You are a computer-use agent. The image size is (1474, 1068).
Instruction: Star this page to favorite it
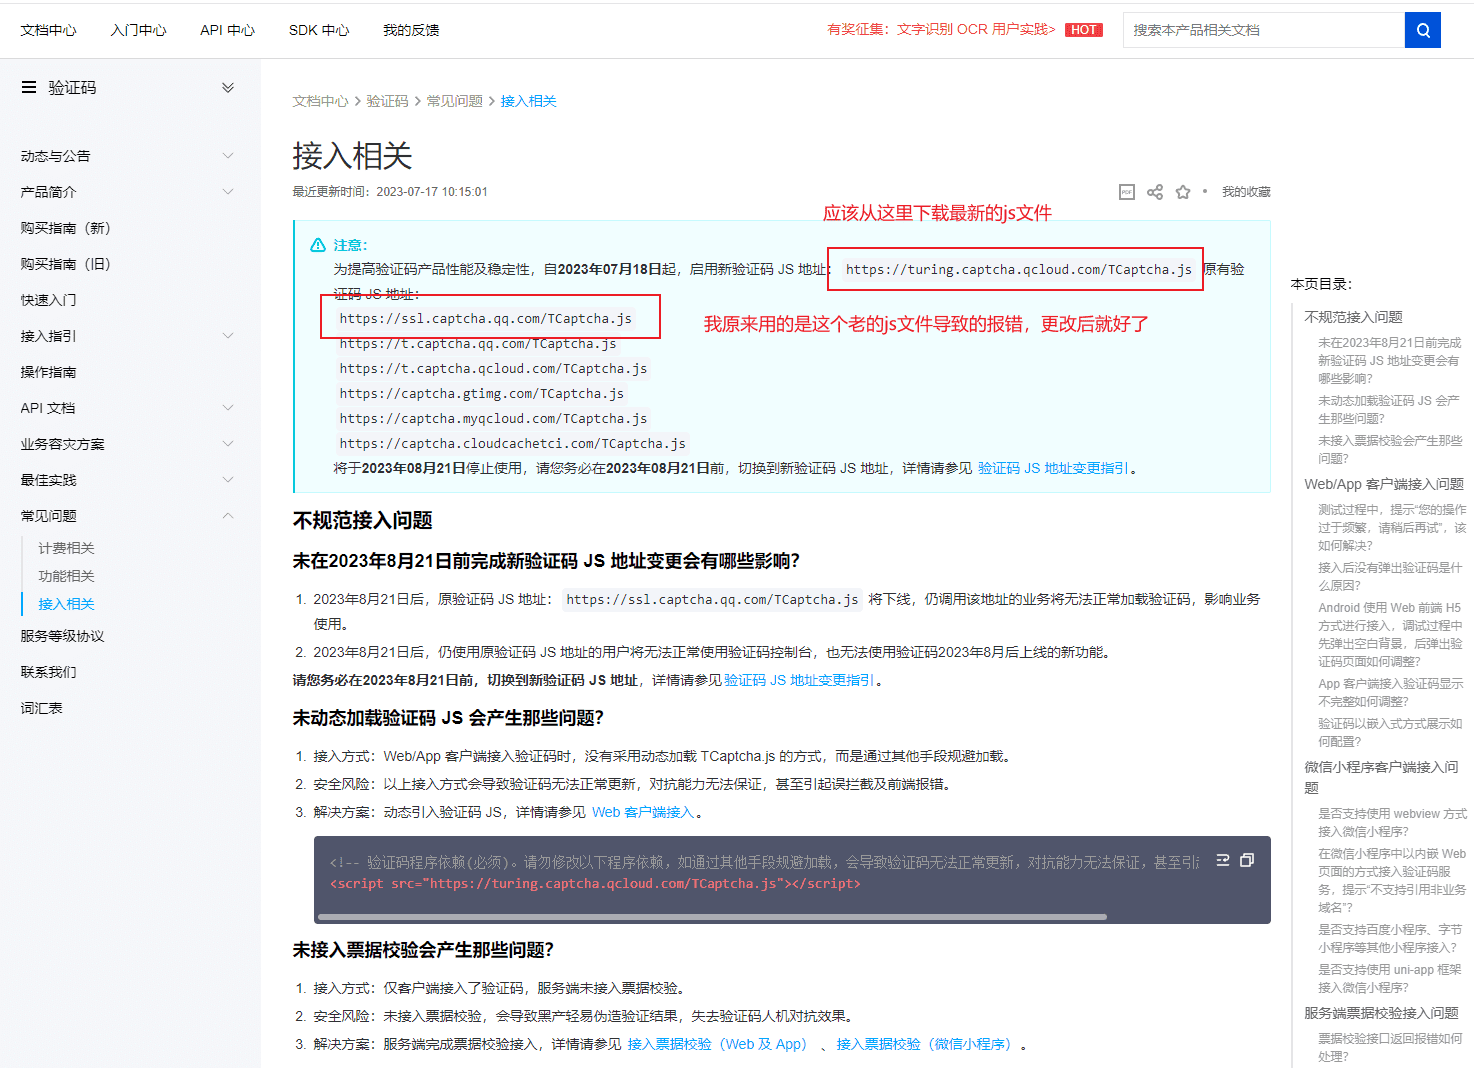[x=1183, y=192]
